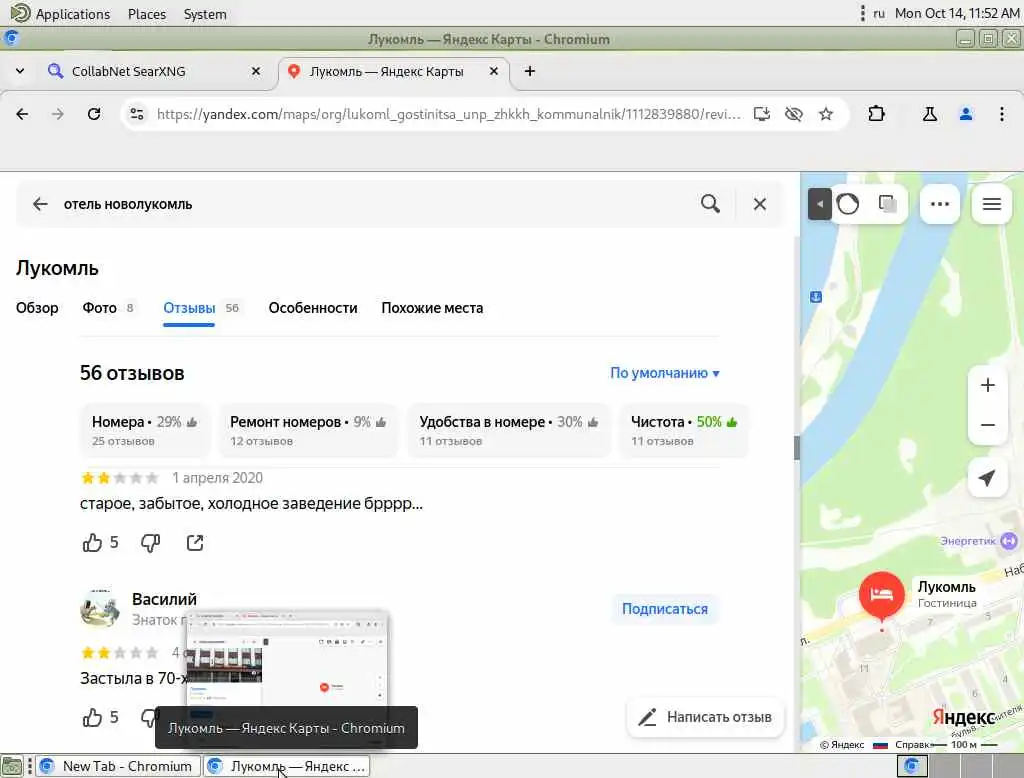
Task: Select the Отзывы tab
Action: [200, 308]
